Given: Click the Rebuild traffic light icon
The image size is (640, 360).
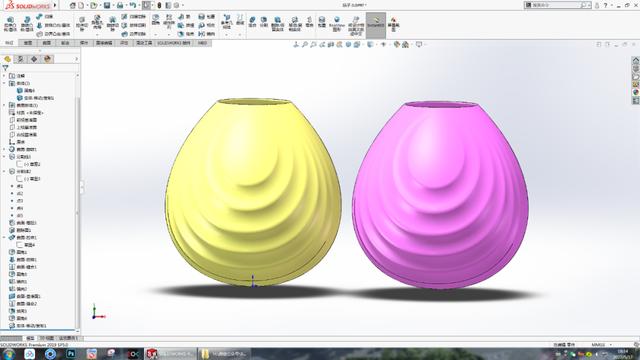Looking at the screenshot, I should coord(160,5).
